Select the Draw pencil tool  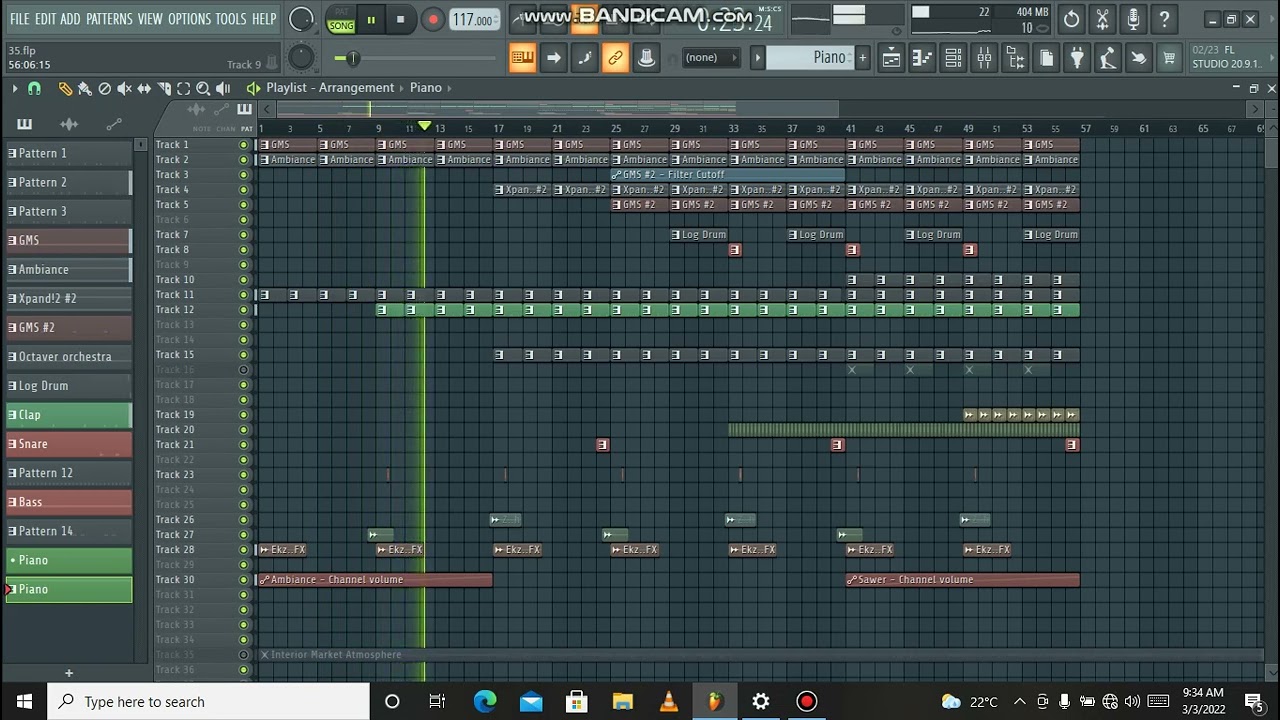tap(65, 89)
